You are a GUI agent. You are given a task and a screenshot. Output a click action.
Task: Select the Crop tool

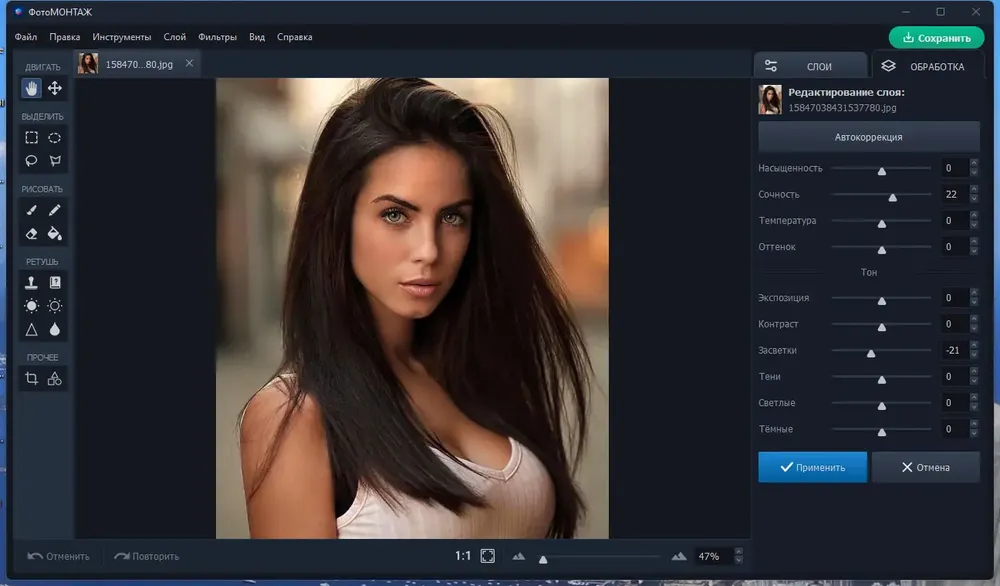31,379
